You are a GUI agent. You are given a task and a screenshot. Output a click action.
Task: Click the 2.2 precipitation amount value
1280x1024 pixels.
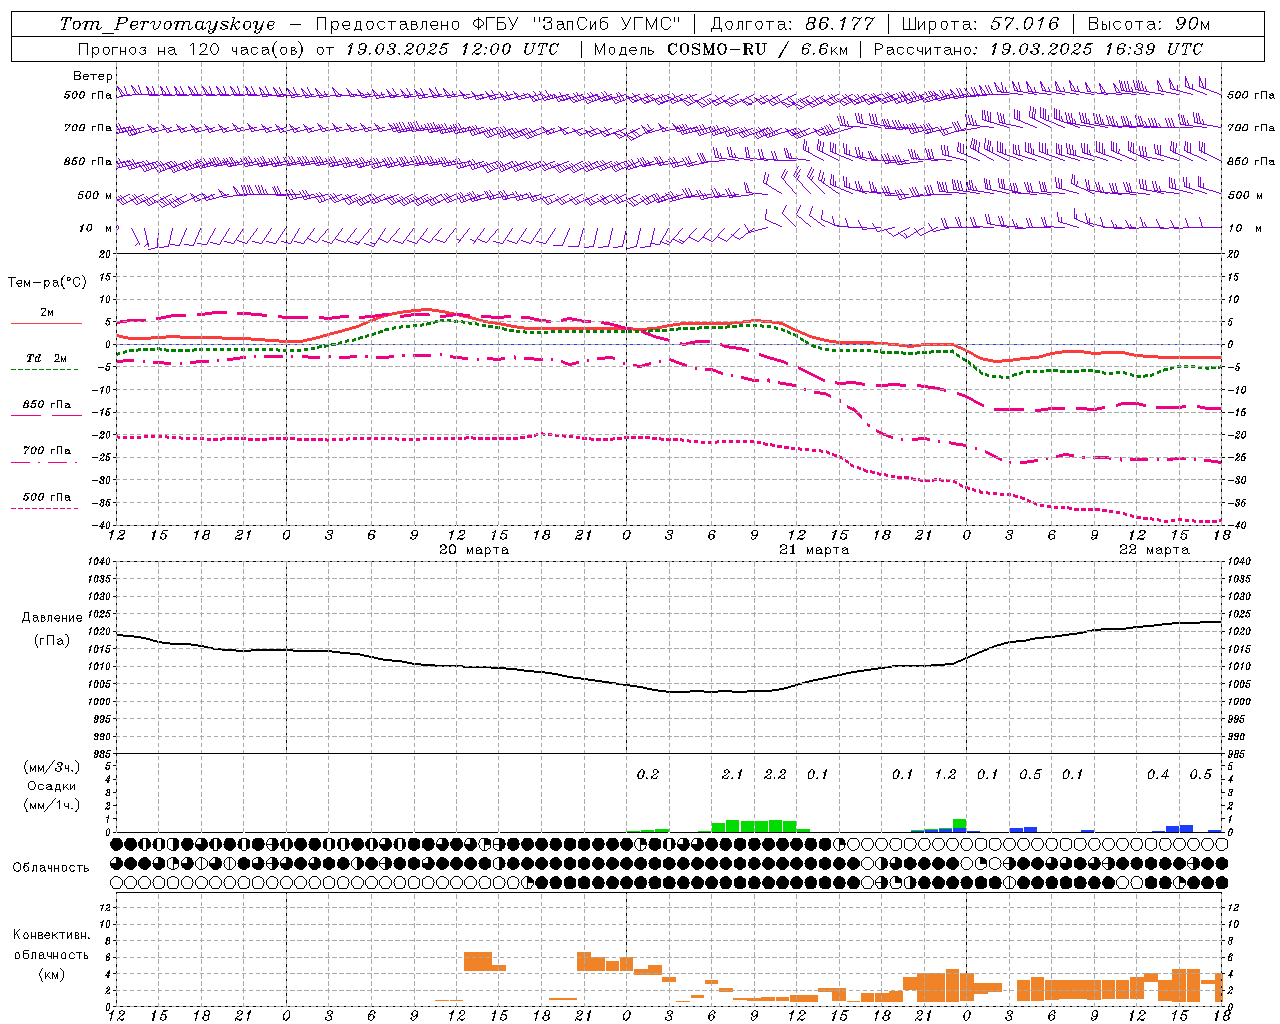click(x=775, y=774)
